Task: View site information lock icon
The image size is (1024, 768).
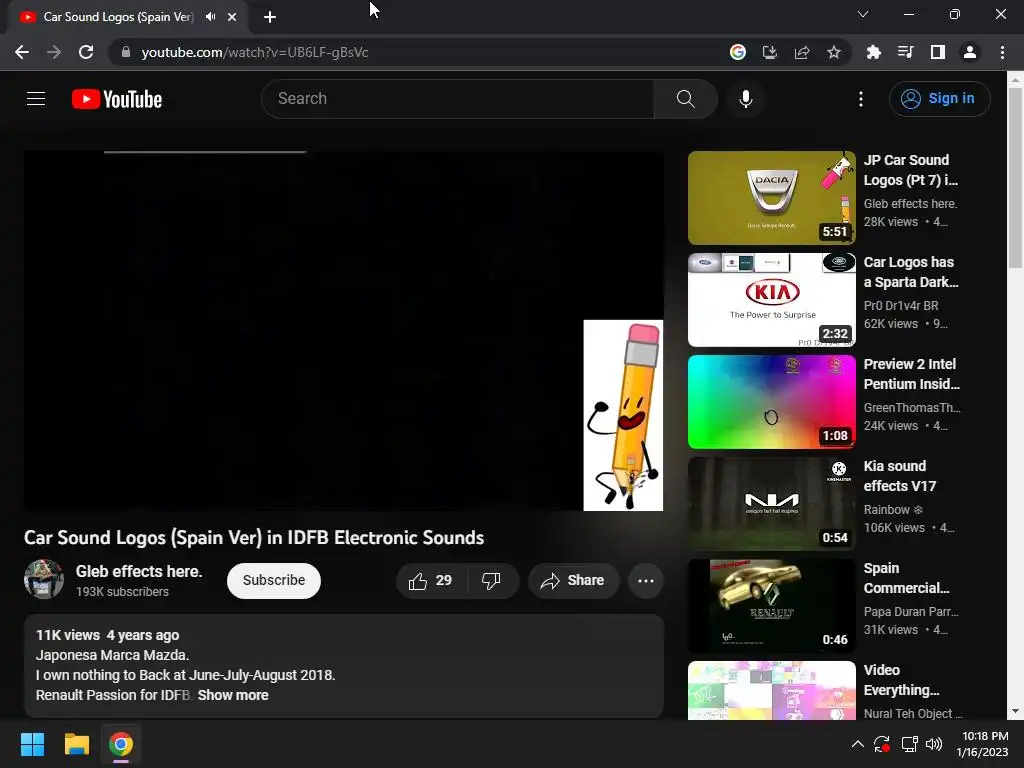Action: click(x=126, y=52)
